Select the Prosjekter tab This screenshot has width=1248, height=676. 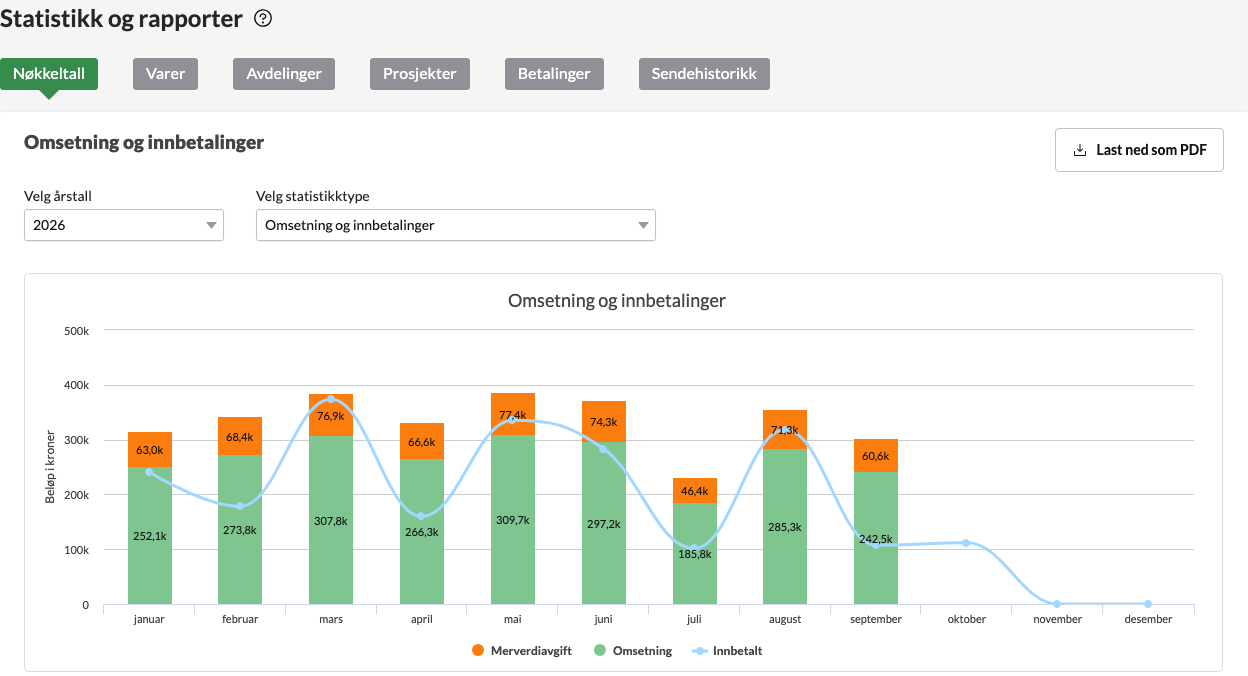[420, 73]
